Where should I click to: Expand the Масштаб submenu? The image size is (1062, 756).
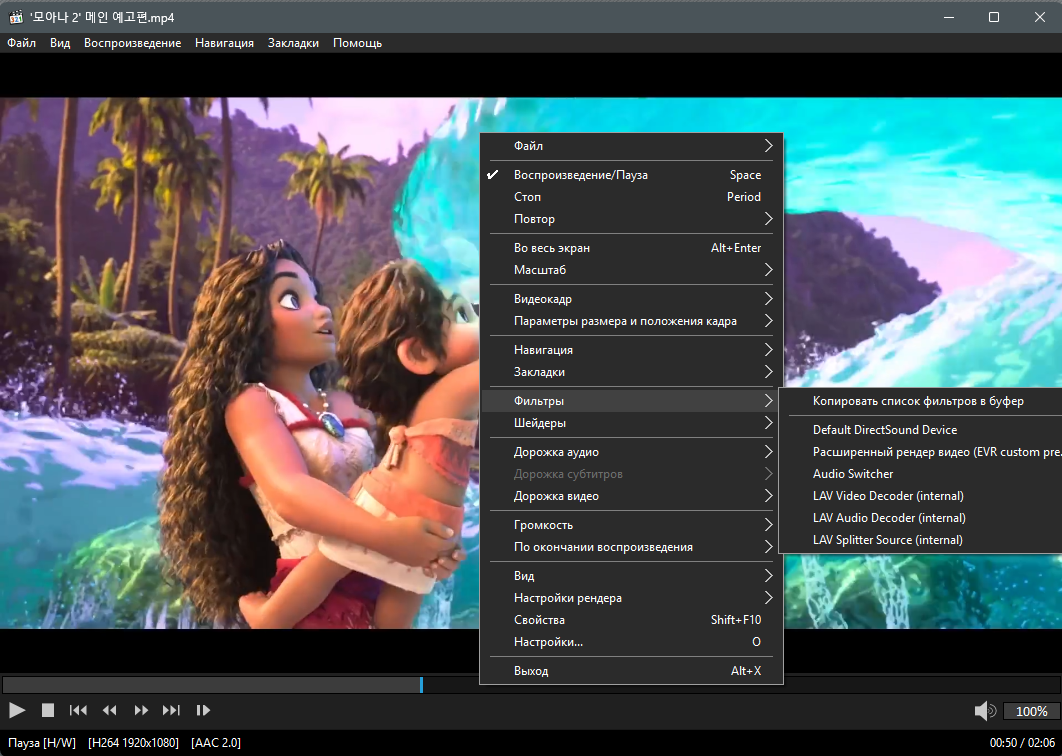[x=631, y=270]
